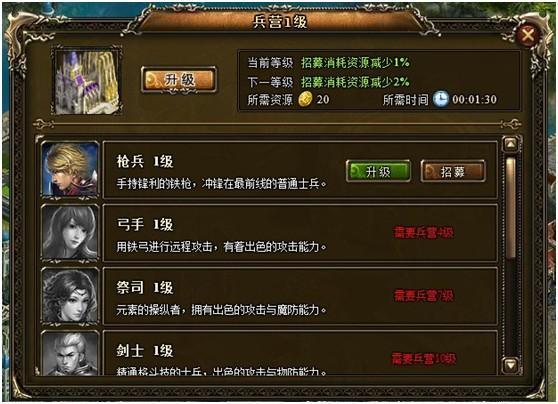
Task: Click the gold coin resource icon
Action: 305,99
